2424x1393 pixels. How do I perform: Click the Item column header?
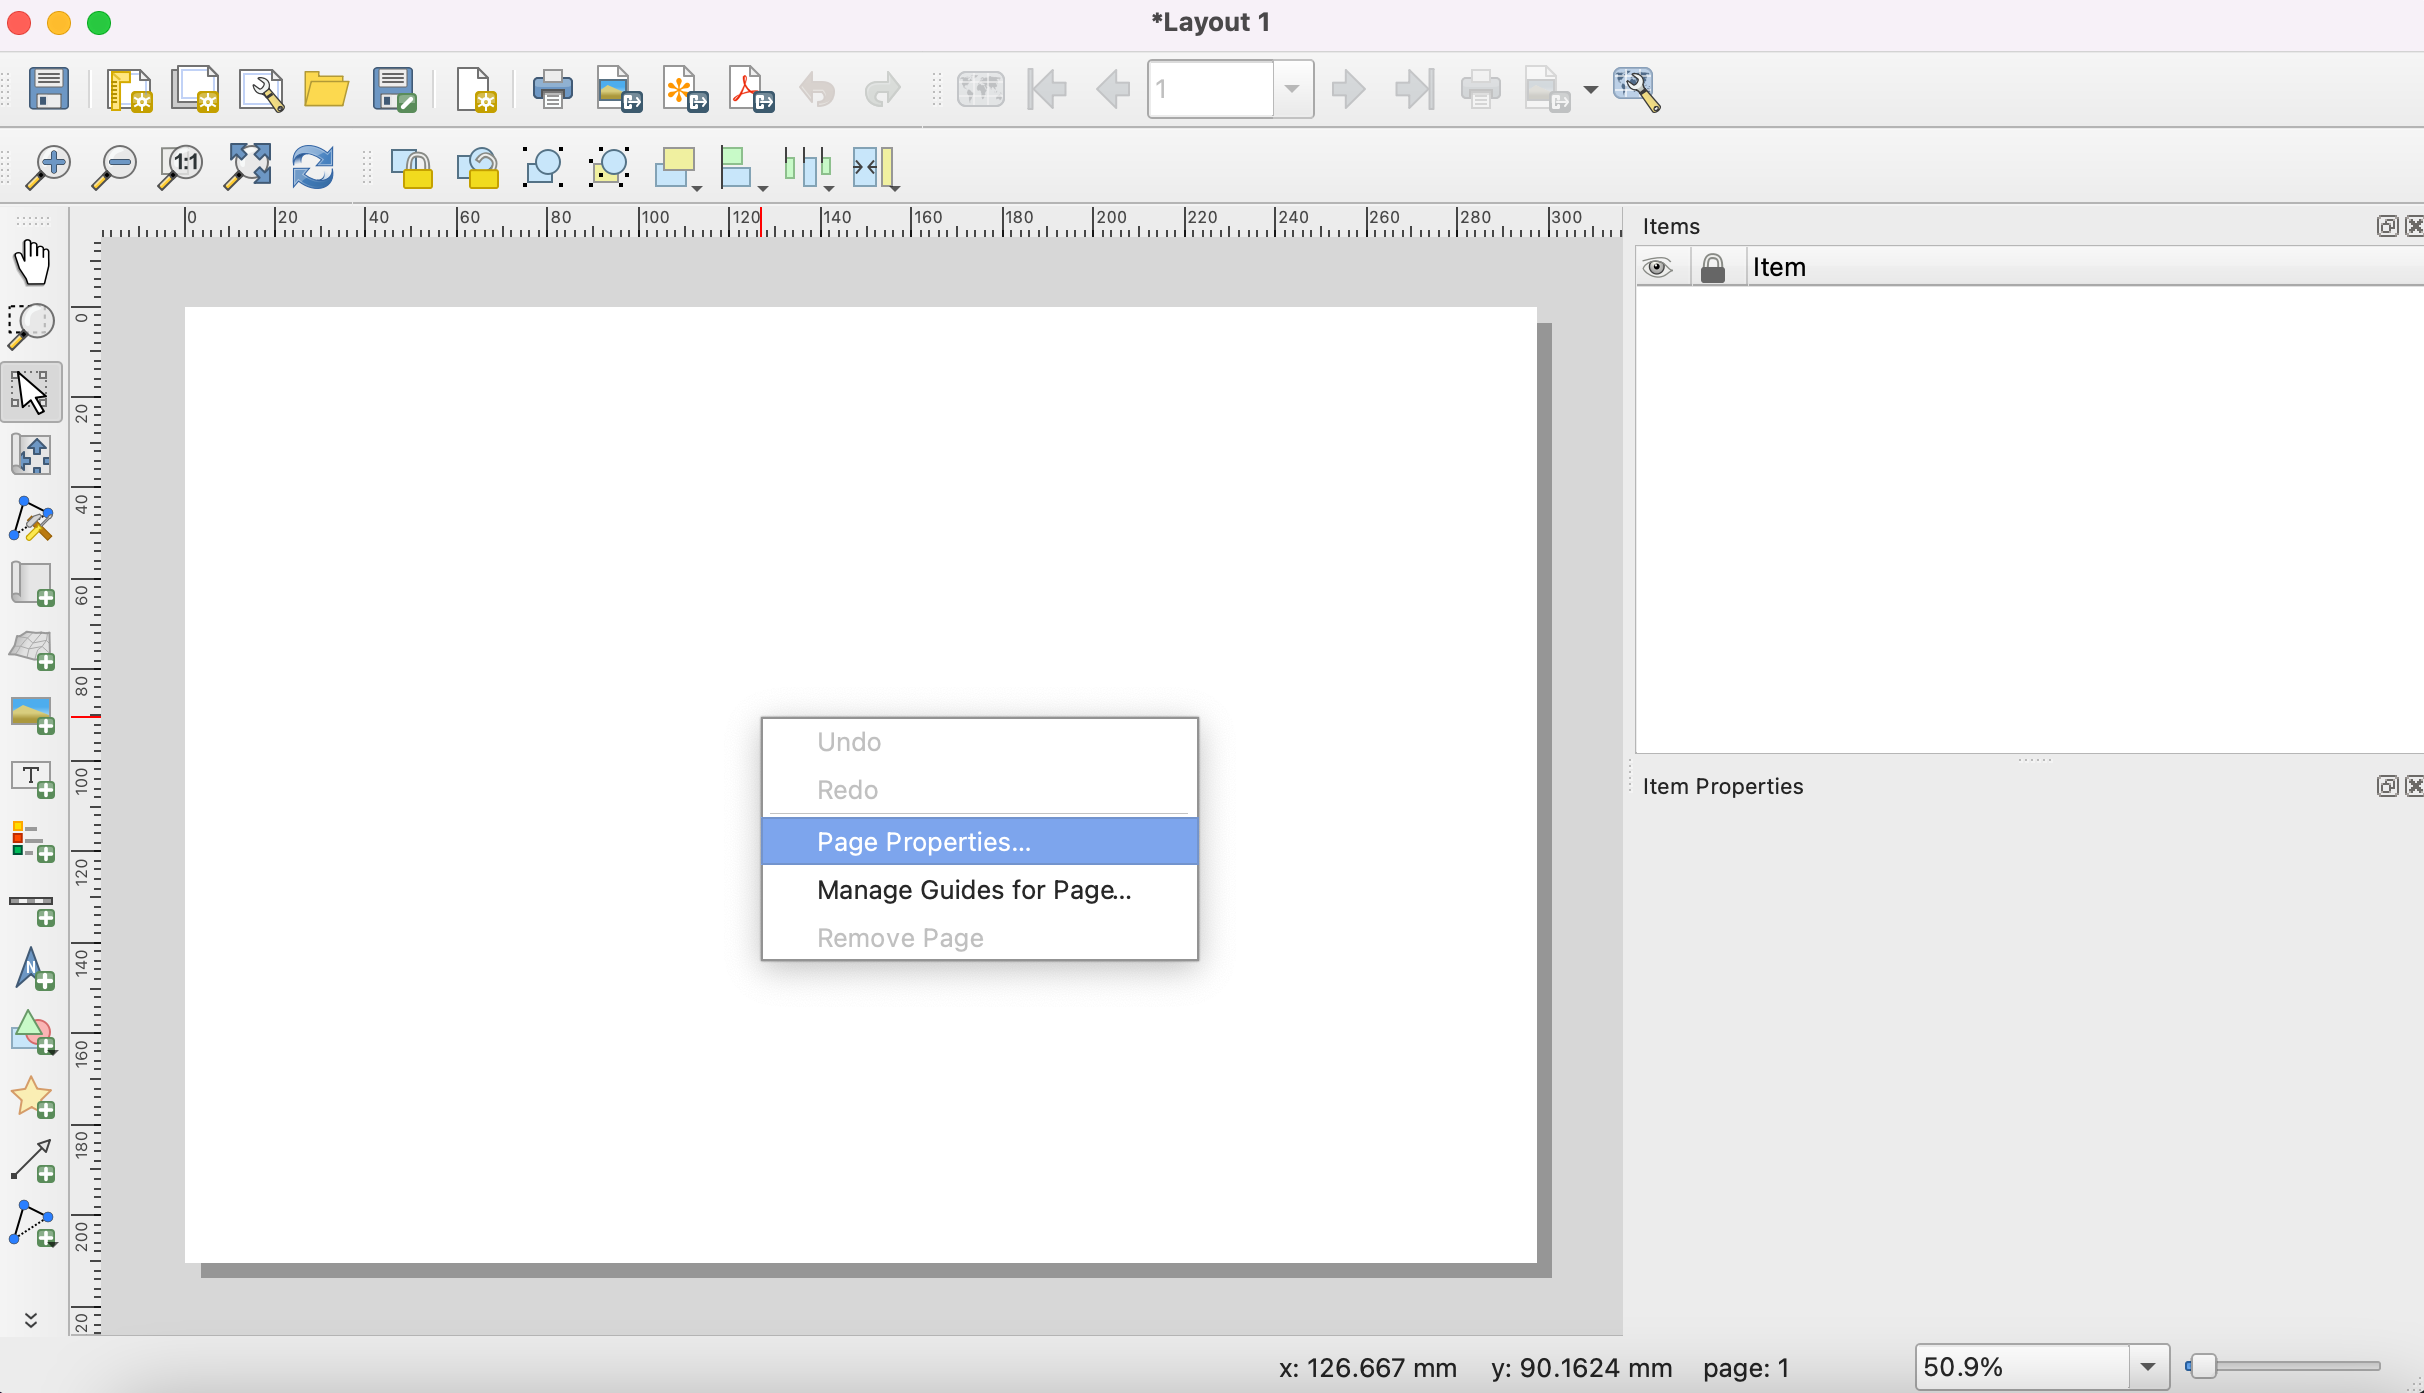1779,268
